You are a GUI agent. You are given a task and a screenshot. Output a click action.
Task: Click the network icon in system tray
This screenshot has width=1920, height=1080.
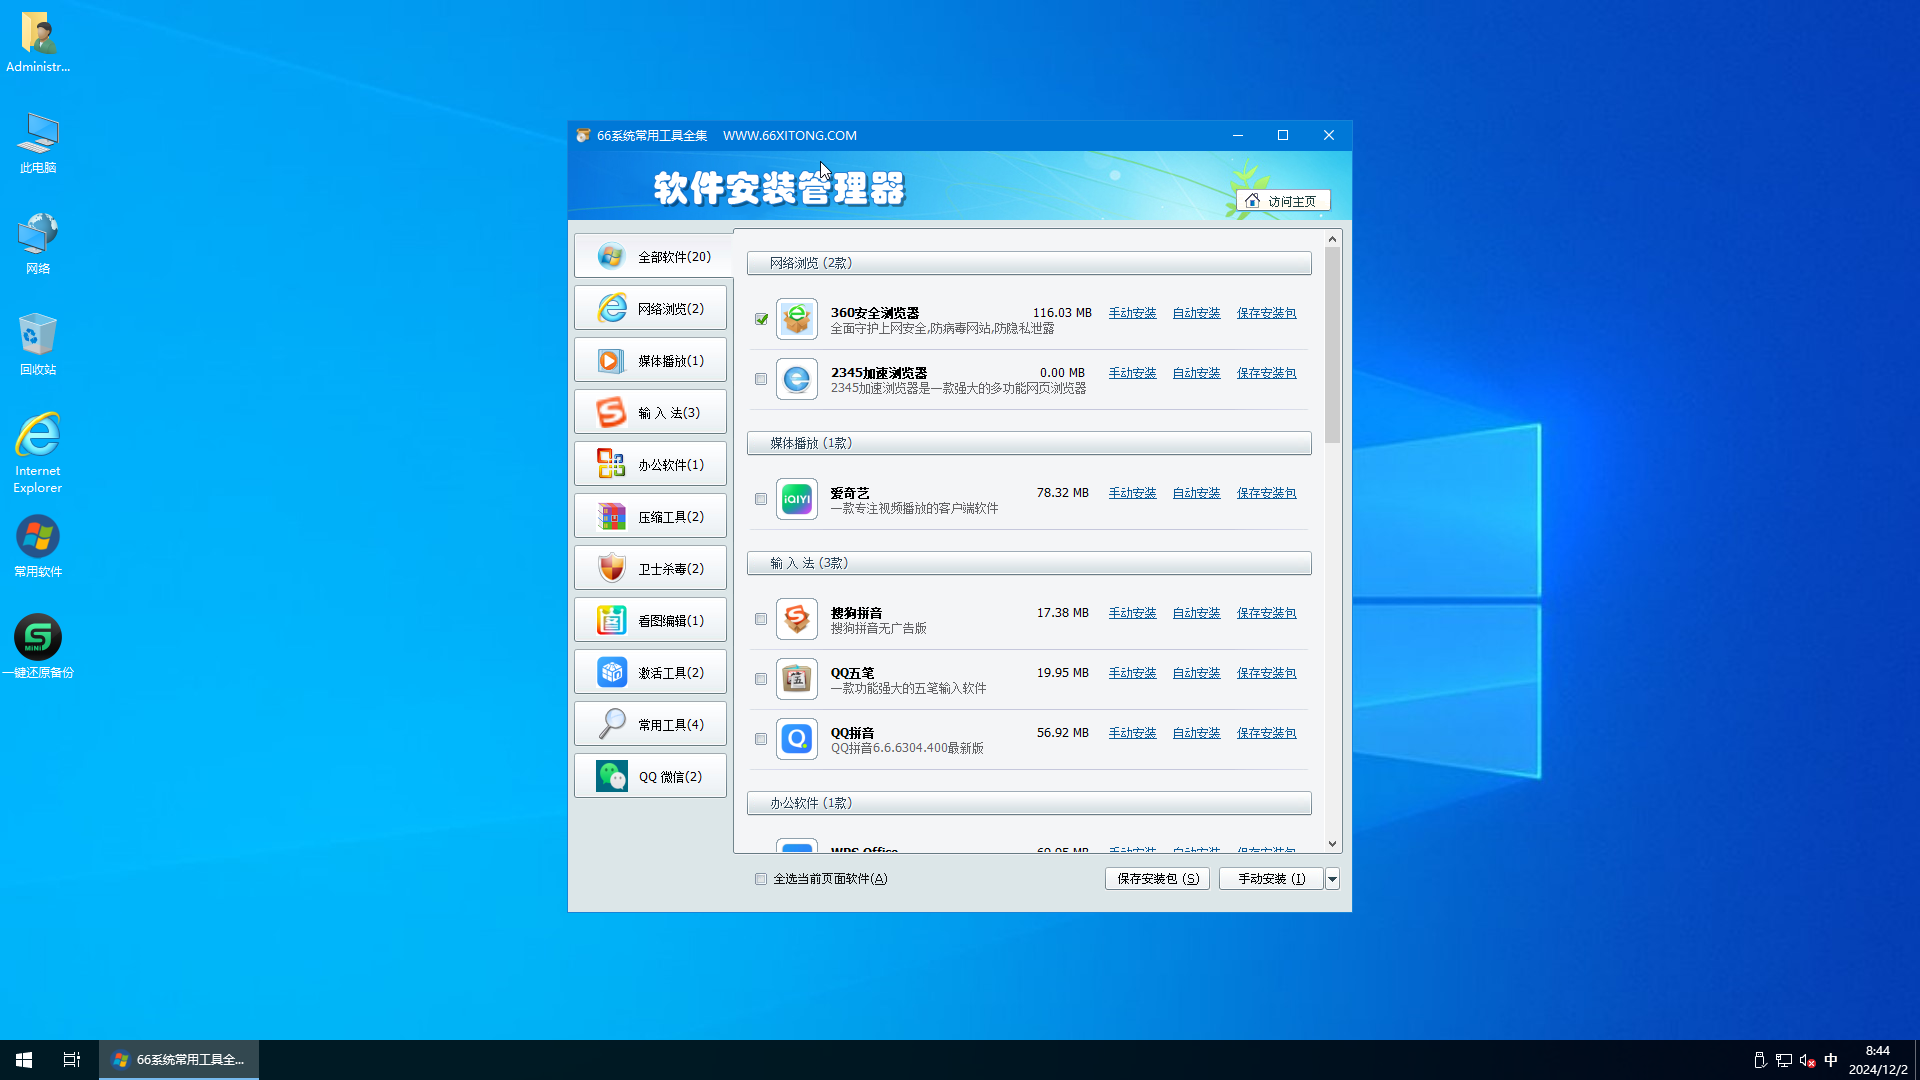pyautogui.click(x=1783, y=1060)
